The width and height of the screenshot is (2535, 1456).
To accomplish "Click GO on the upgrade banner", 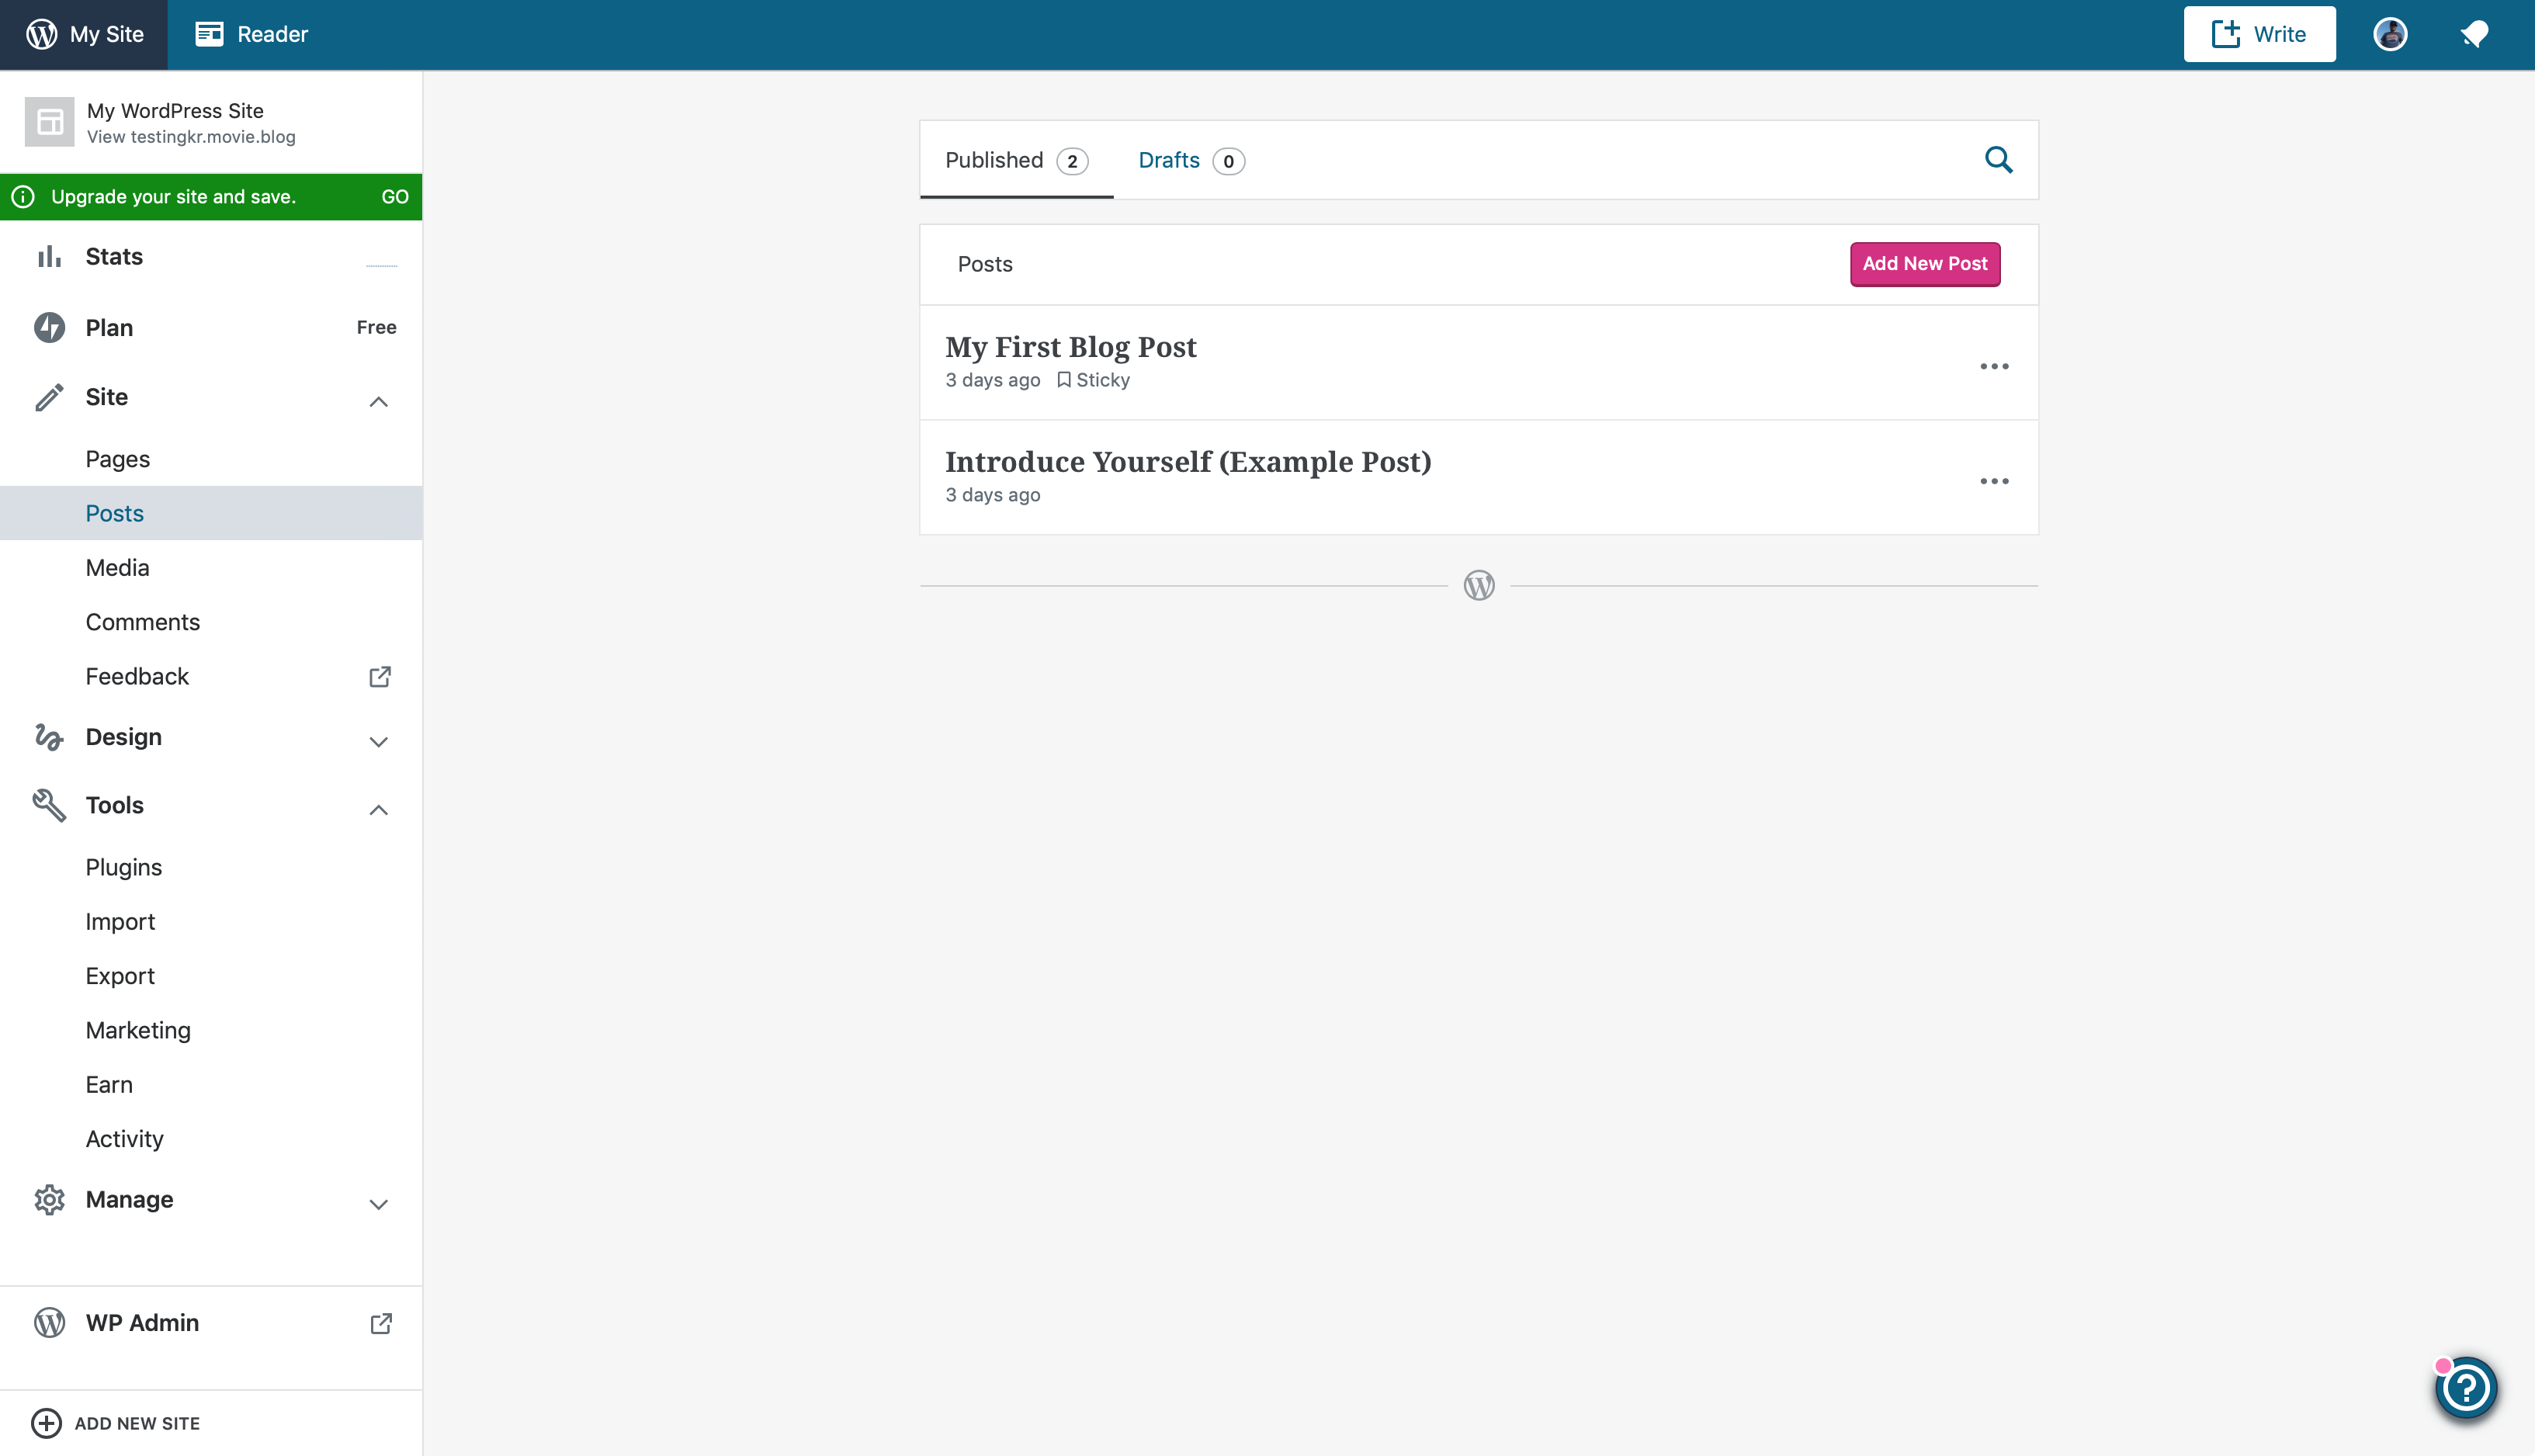I will coord(395,197).
